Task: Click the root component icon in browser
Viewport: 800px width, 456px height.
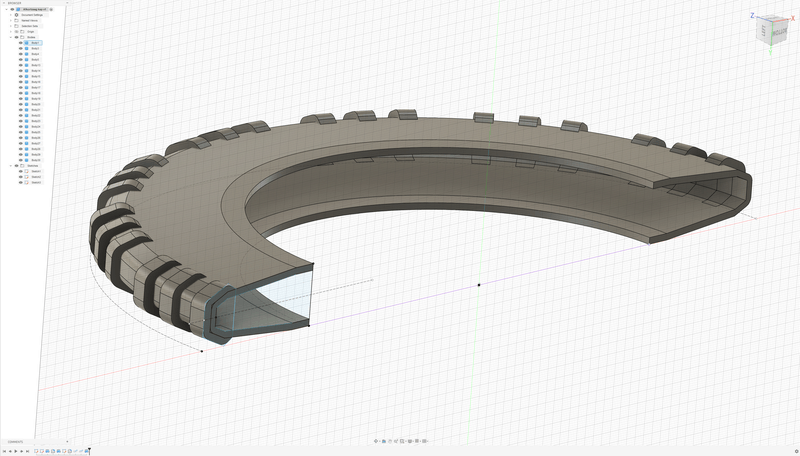Action: (x=18, y=9)
